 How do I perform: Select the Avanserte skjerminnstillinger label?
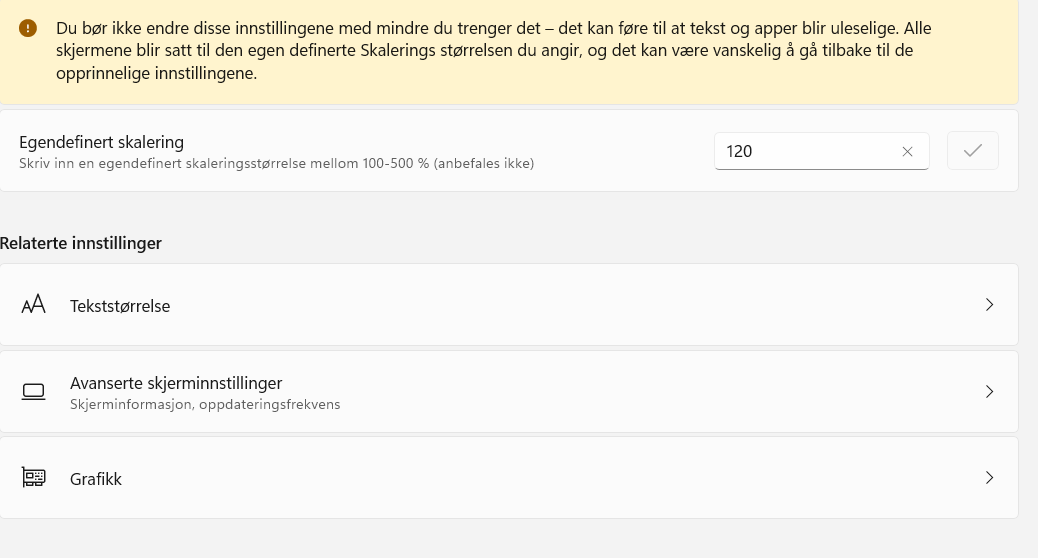(x=176, y=383)
